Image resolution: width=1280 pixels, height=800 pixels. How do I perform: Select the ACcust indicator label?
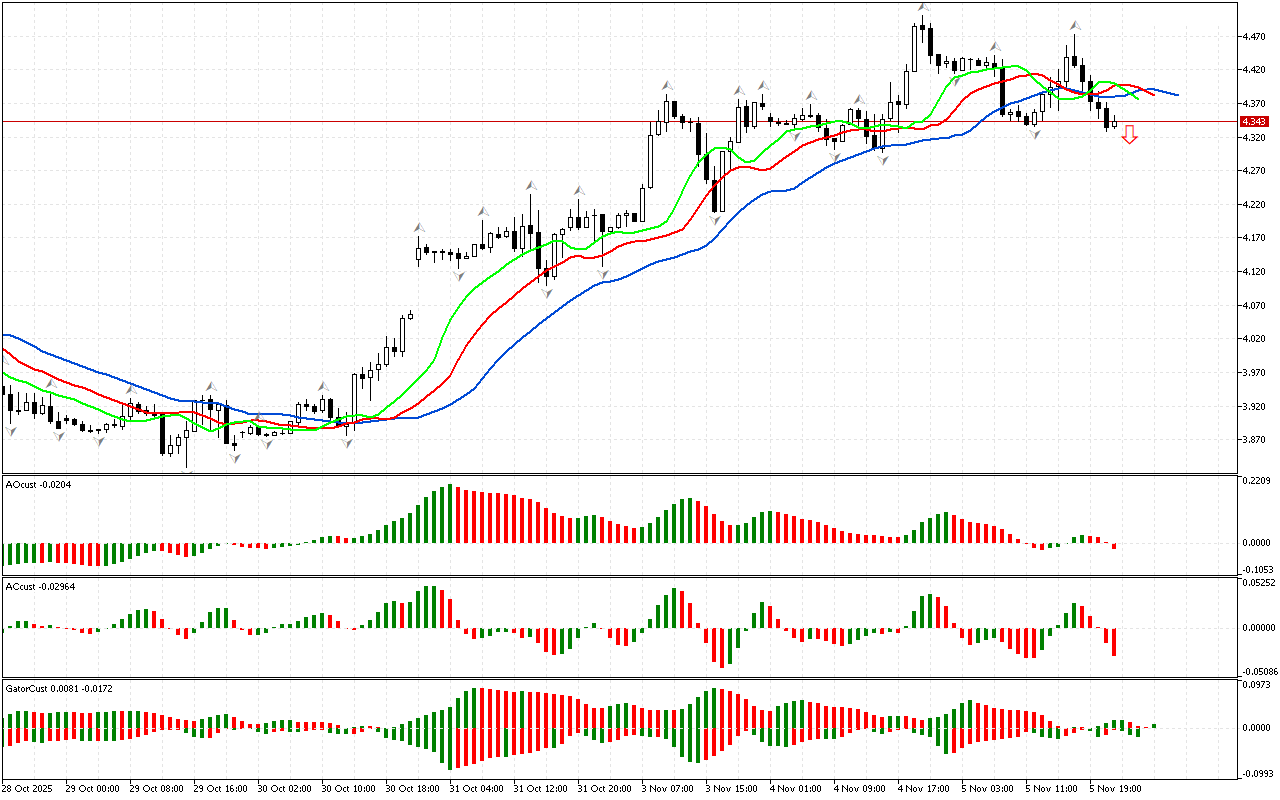(x=40, y=586)
